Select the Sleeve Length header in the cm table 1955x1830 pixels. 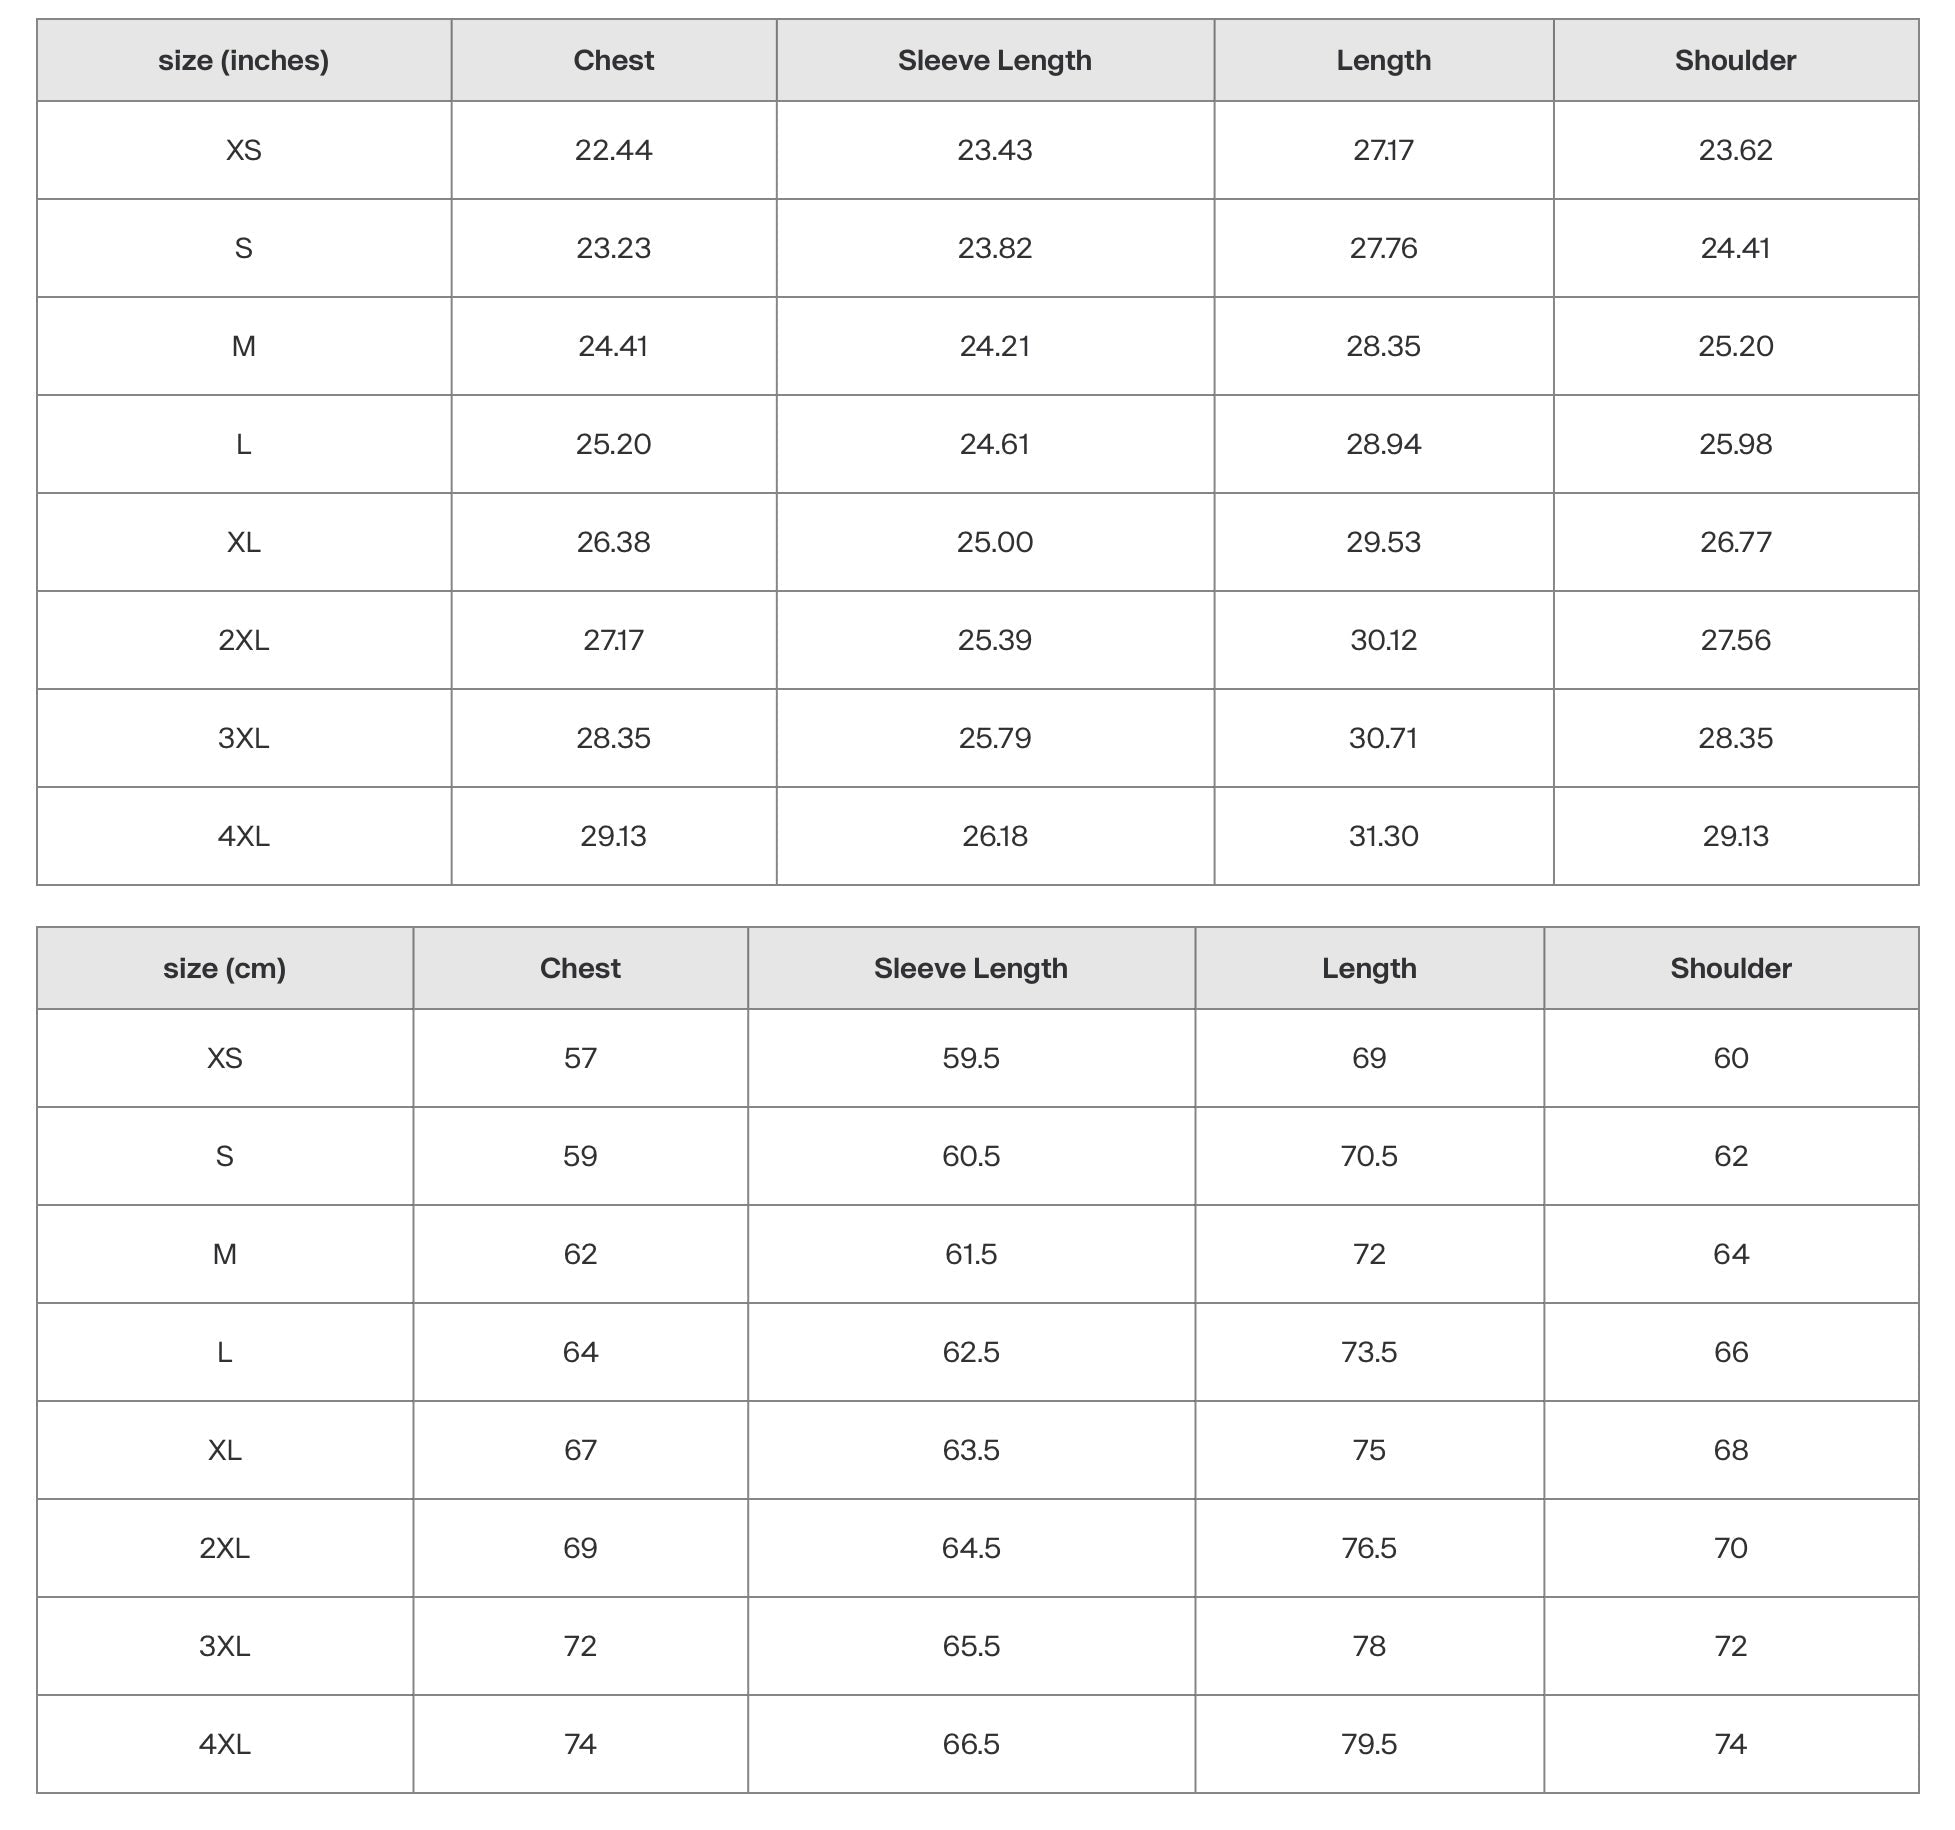click(x=970, y=968)
